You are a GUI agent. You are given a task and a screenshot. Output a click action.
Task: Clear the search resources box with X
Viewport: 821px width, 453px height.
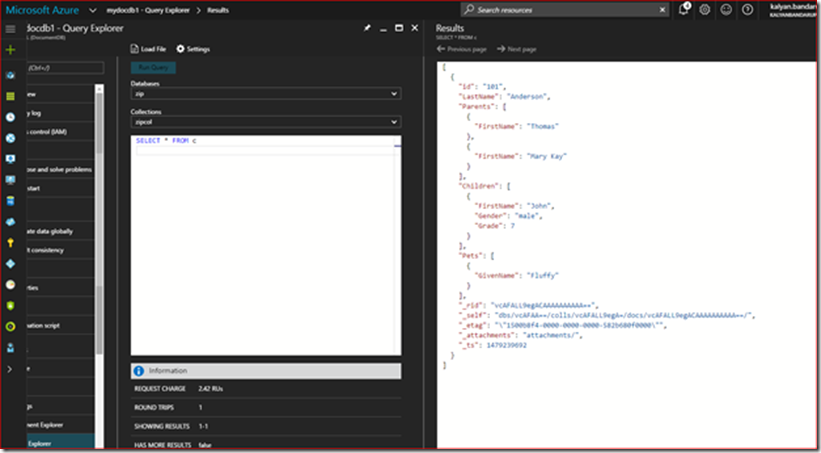[x=662, y=10]
